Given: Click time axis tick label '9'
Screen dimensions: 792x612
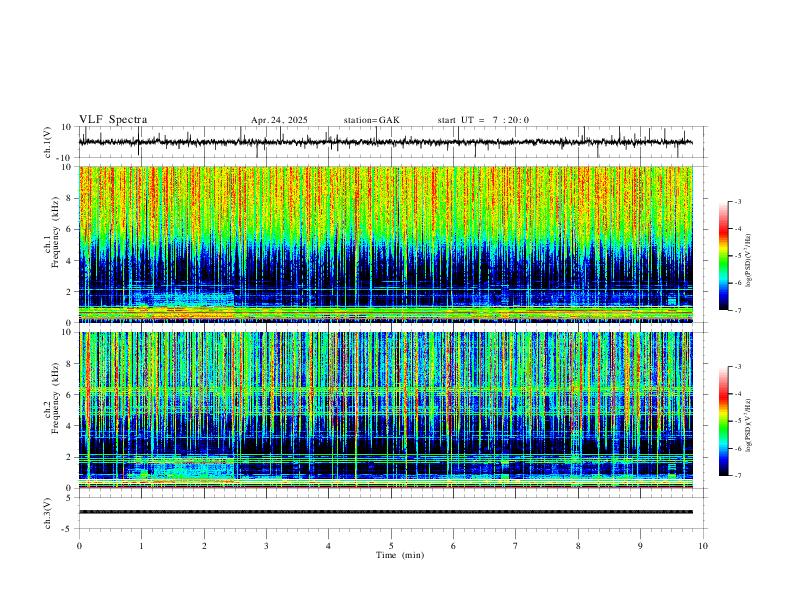Looking at the screenshot, I should 640,546.
